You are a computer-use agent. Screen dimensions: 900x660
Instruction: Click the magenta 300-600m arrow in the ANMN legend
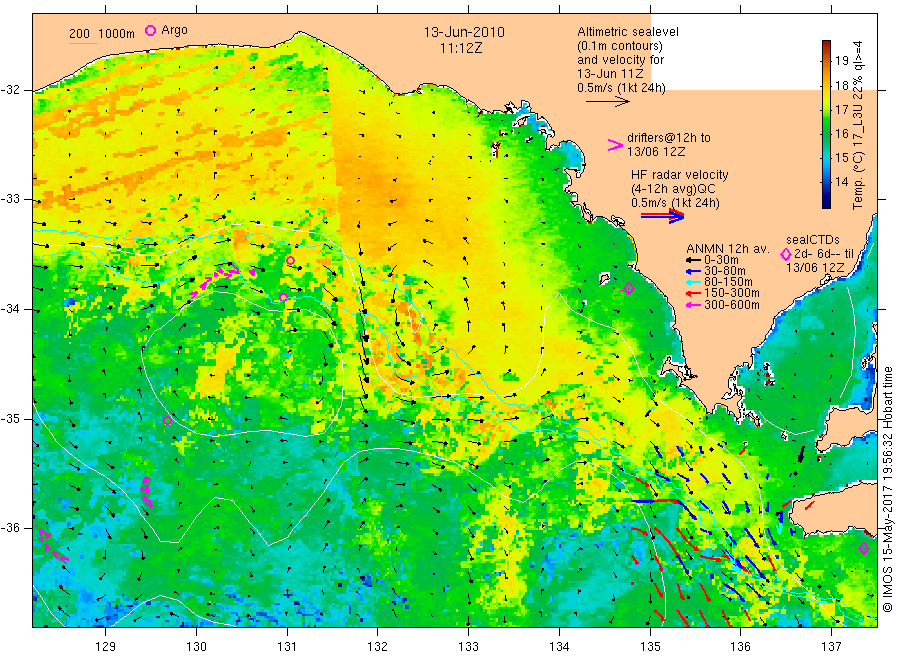pyautogui.click(x=693, y=305)
